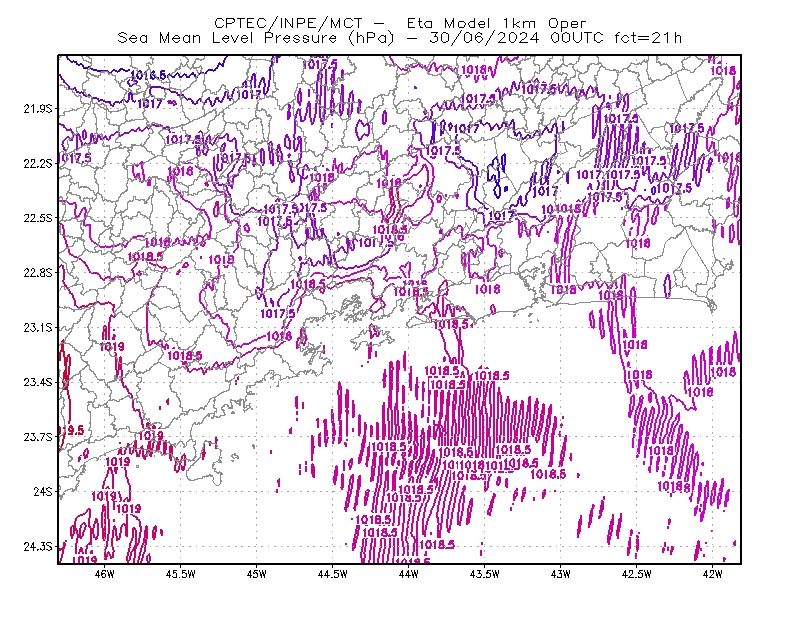Click the 42W longitude axis label

[x=713, y=574]
